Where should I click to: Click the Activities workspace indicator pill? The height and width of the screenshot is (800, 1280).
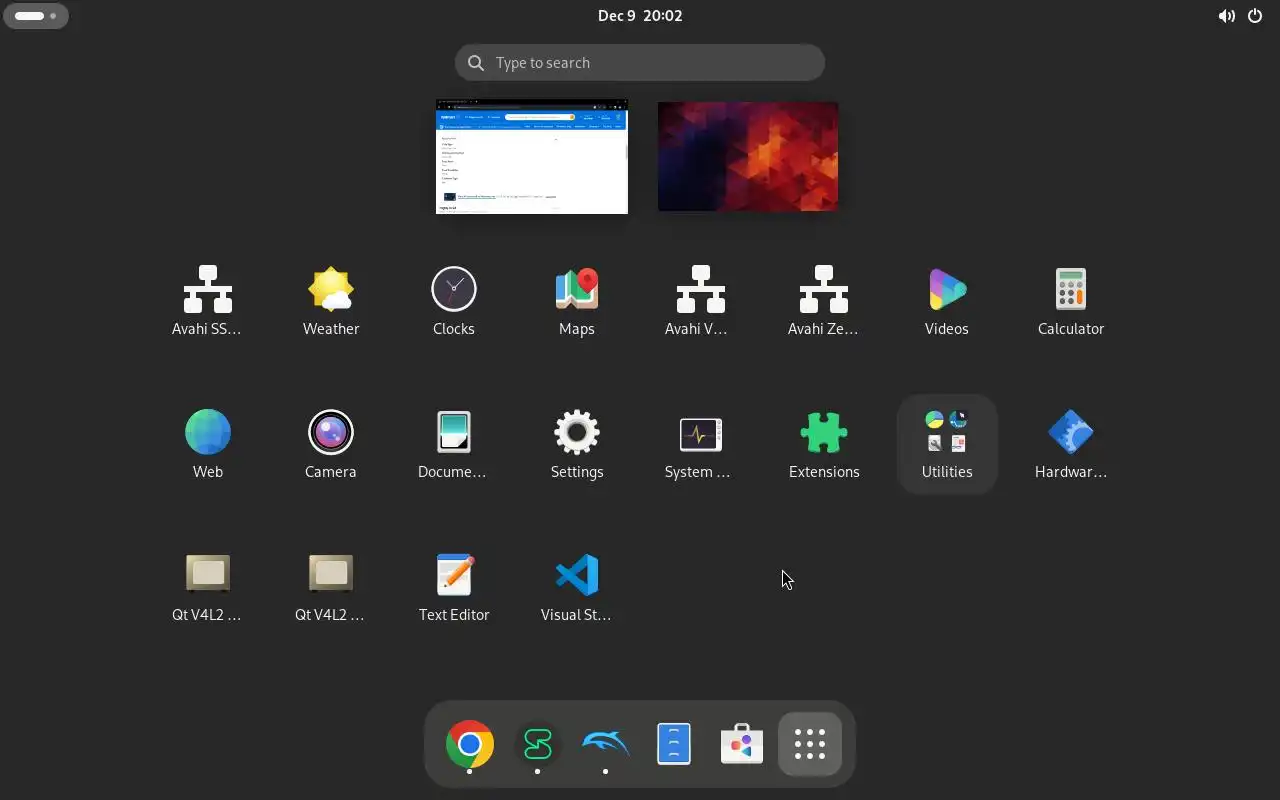point(36,16)
